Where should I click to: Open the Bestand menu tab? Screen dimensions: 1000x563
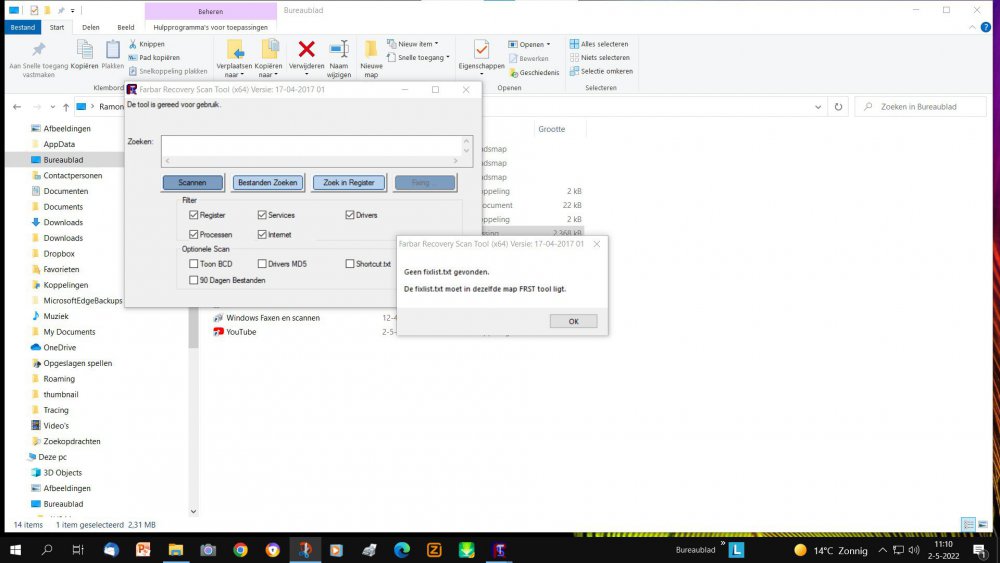click(22, 27)
